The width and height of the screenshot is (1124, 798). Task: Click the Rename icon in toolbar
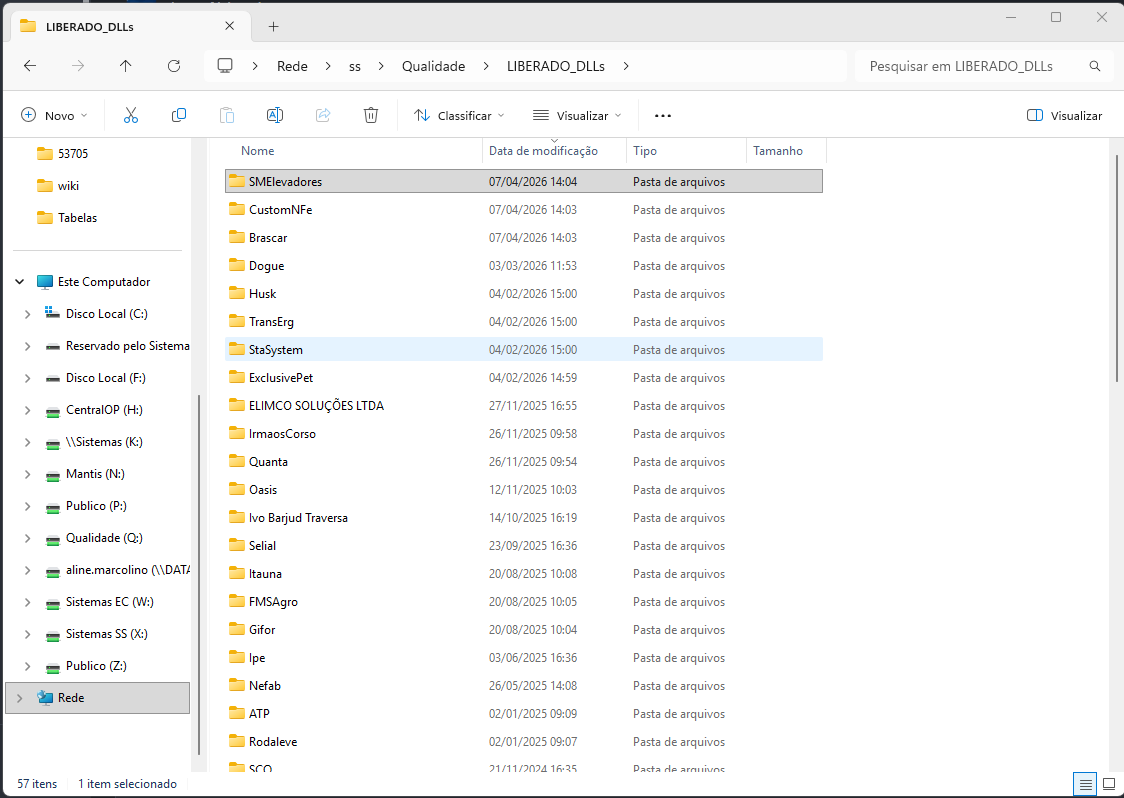pyautogui.click(x=274, y=115)
